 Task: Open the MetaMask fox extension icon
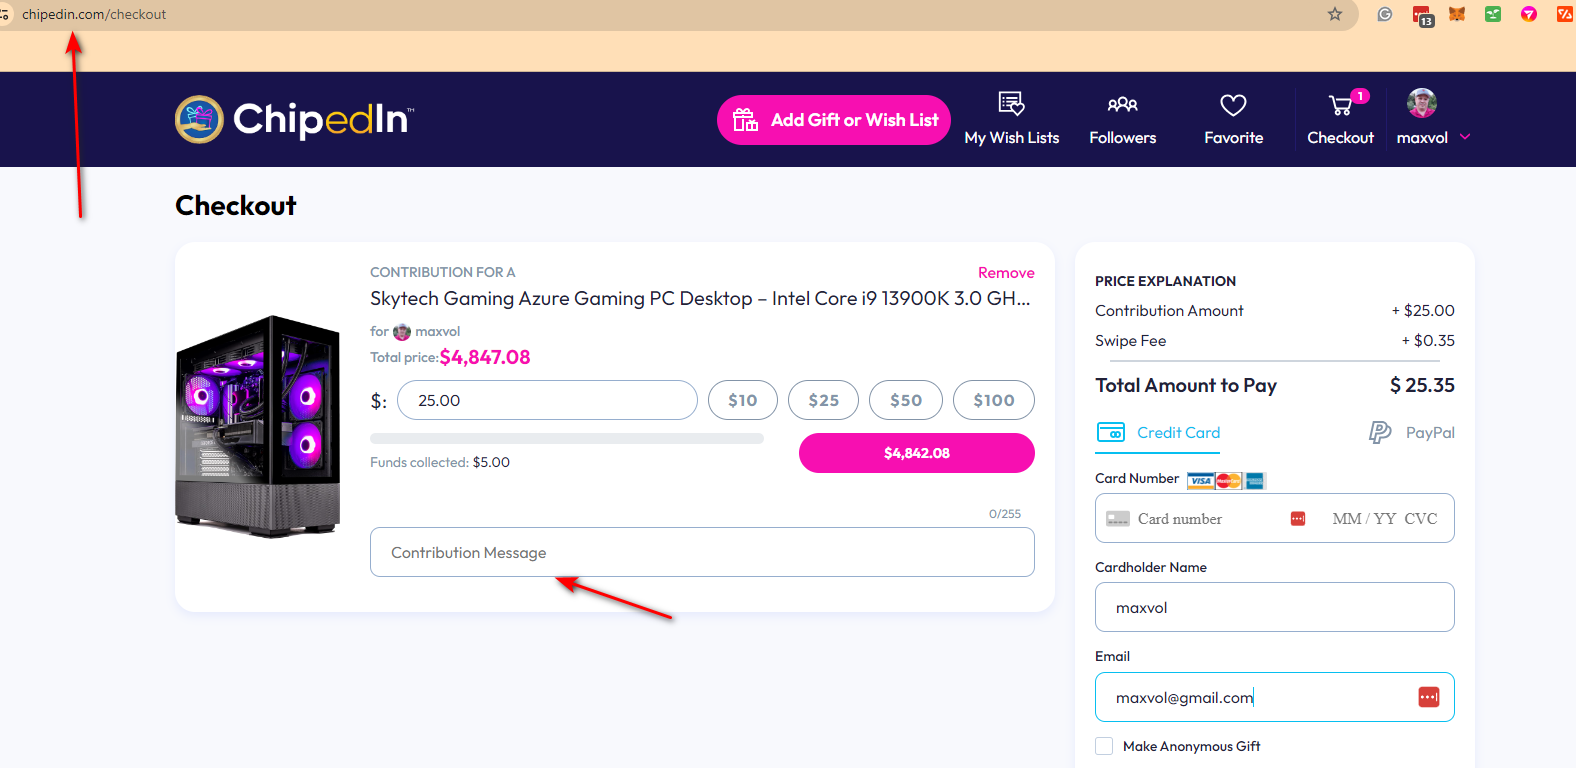click(1457, 14)
